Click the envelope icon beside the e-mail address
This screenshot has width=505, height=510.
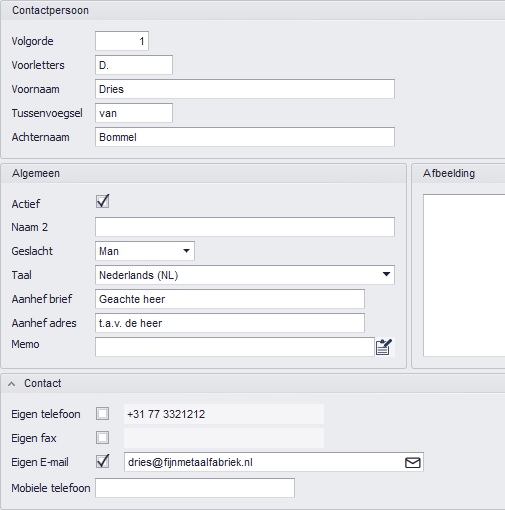413,462
